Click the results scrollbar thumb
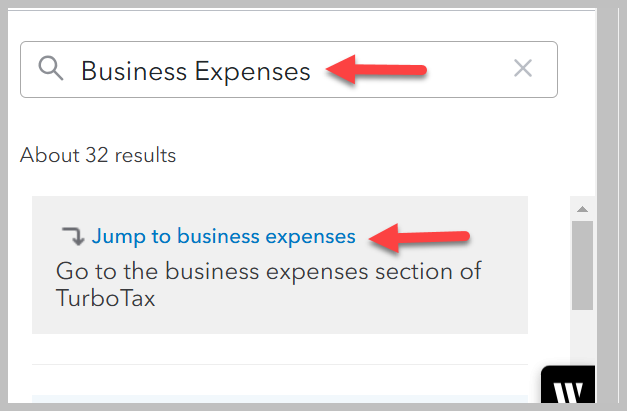The image size is (627, 411). coord(582,265)
